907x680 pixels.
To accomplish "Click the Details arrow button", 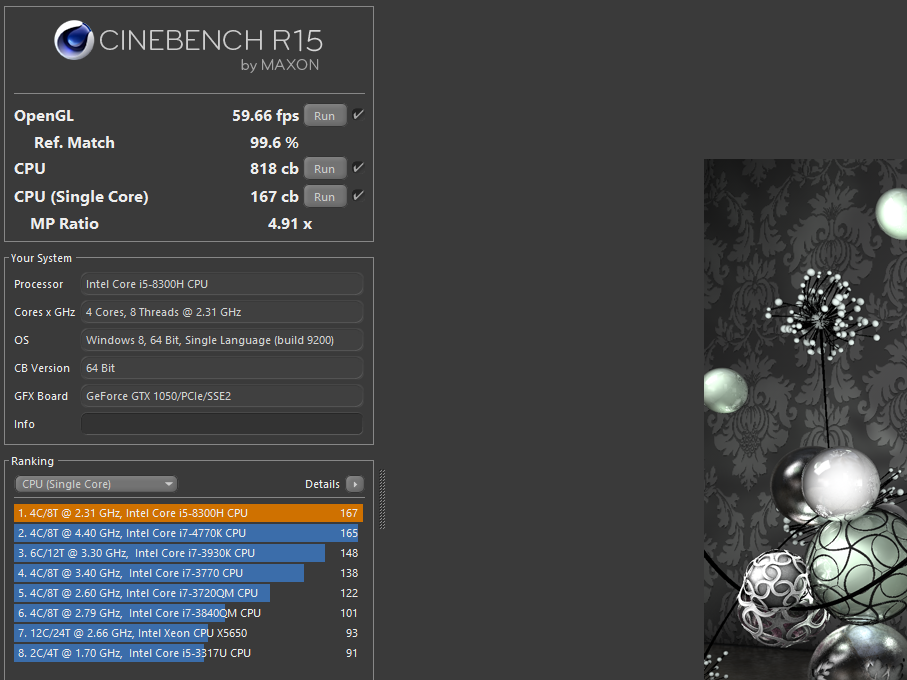I will pyautogui.click(x=355, y=484).
